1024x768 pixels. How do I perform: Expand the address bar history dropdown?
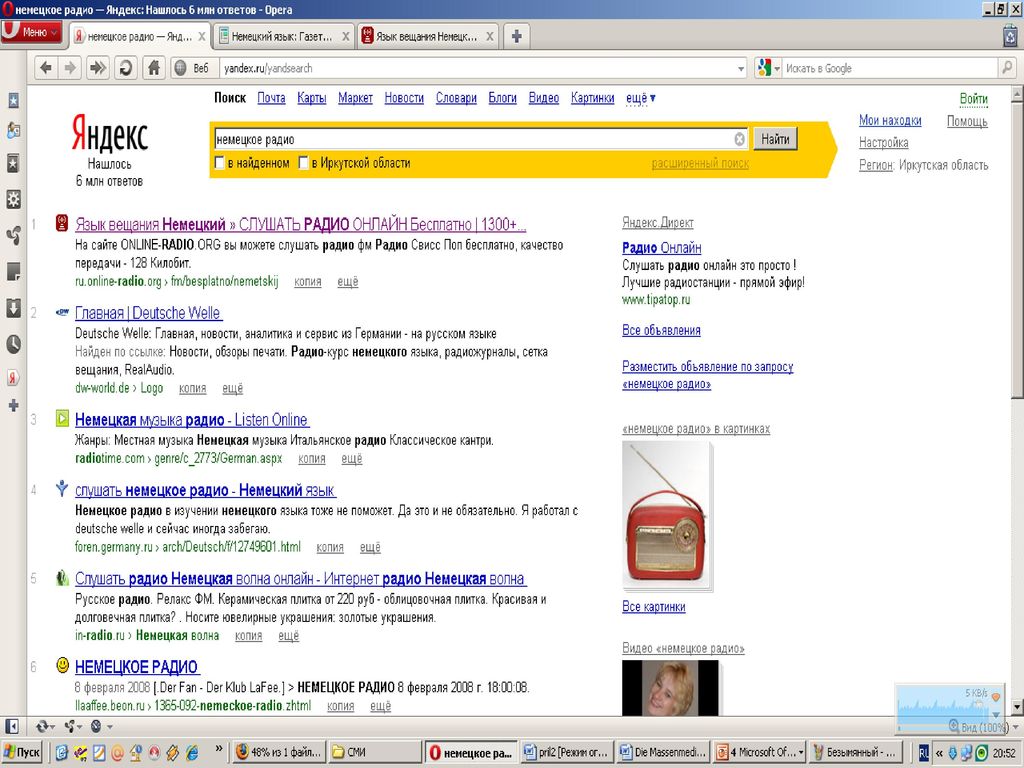pos(741,69)
